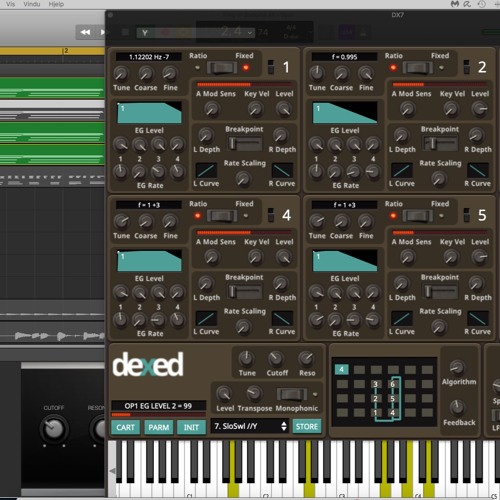Open the PARM parameters dialog
500x500 pixels.
[x=159, y=427]
